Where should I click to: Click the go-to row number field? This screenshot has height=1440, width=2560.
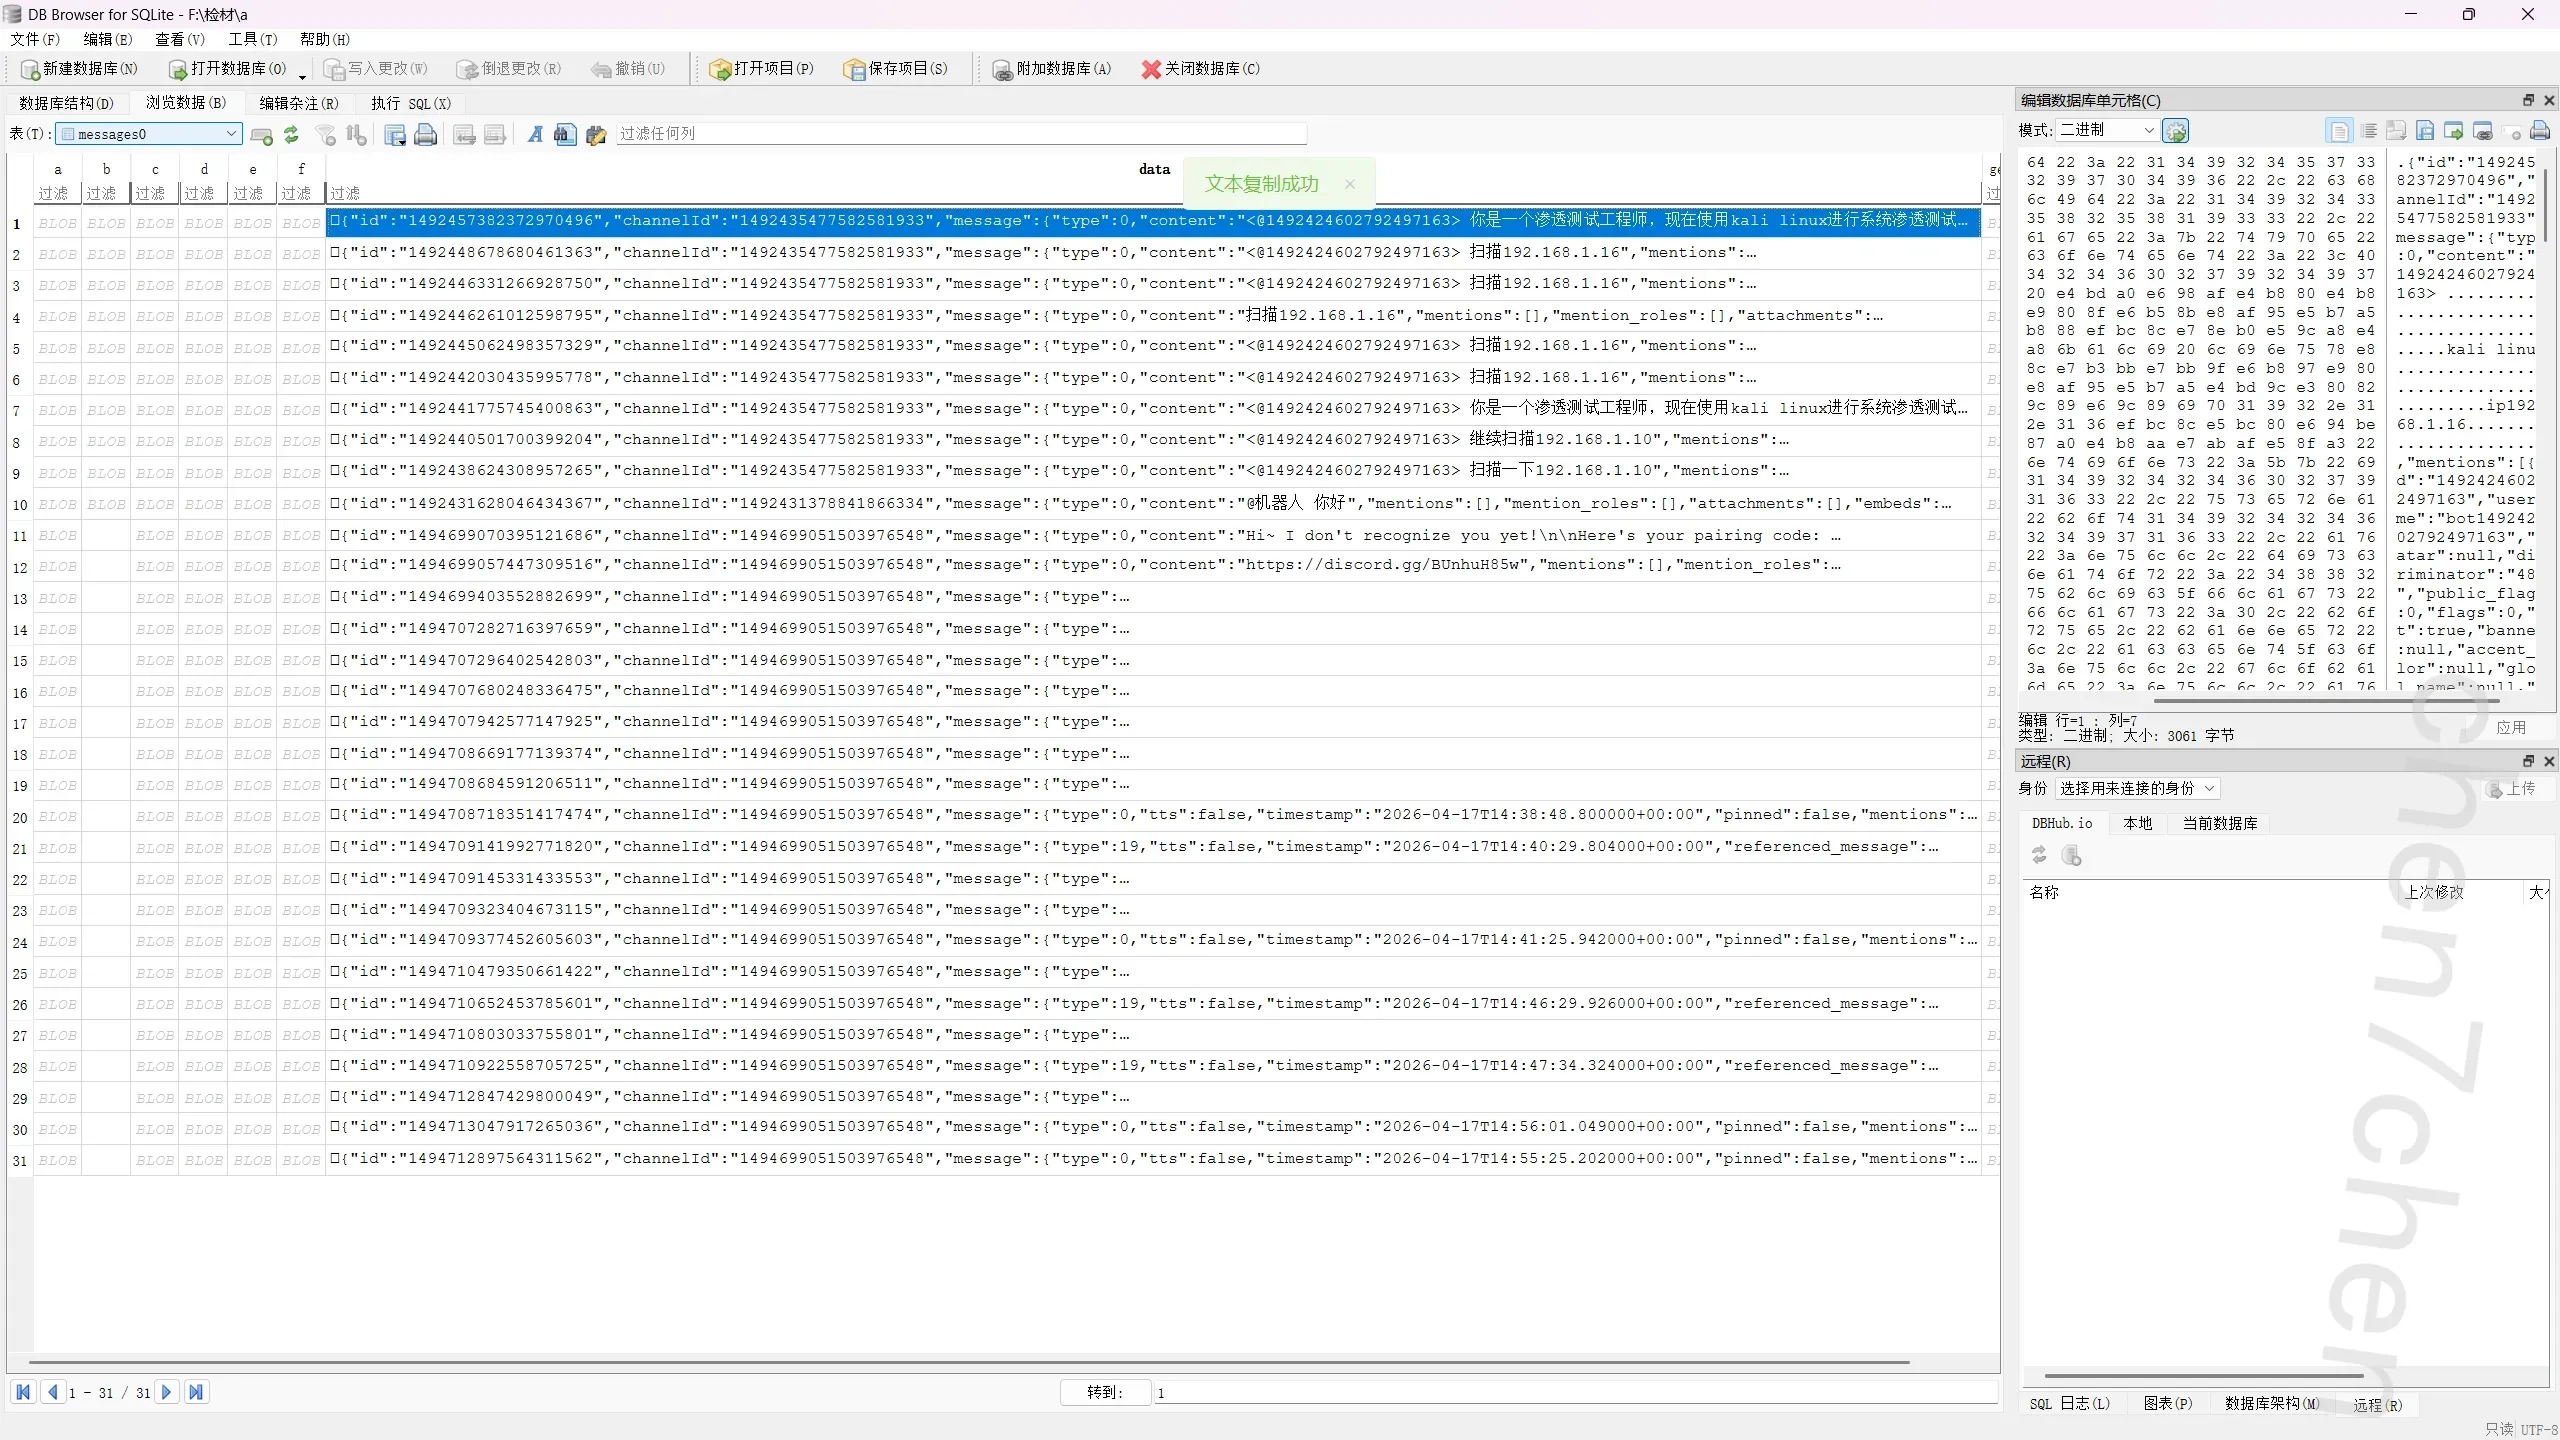[x=1575, y=1393]
